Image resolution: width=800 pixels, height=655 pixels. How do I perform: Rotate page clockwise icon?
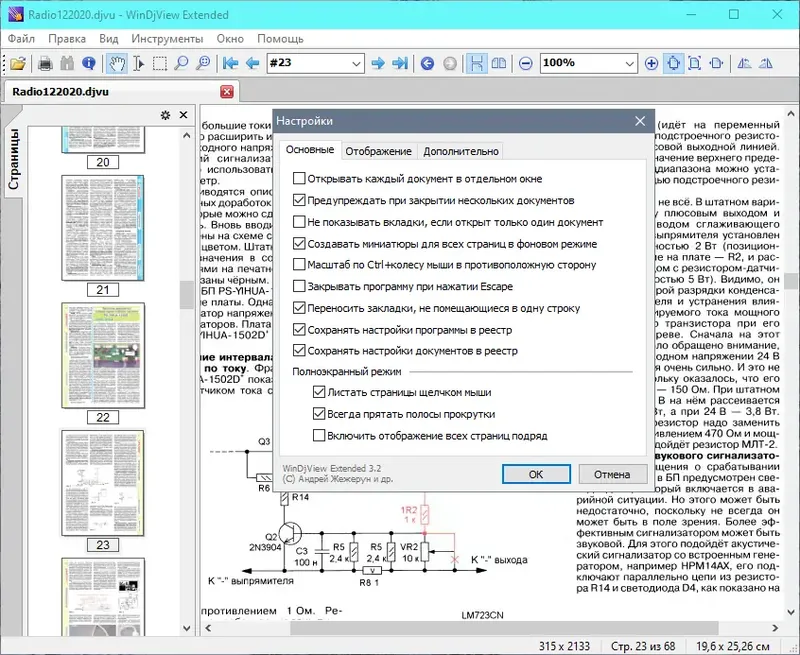tap(765, 63)
